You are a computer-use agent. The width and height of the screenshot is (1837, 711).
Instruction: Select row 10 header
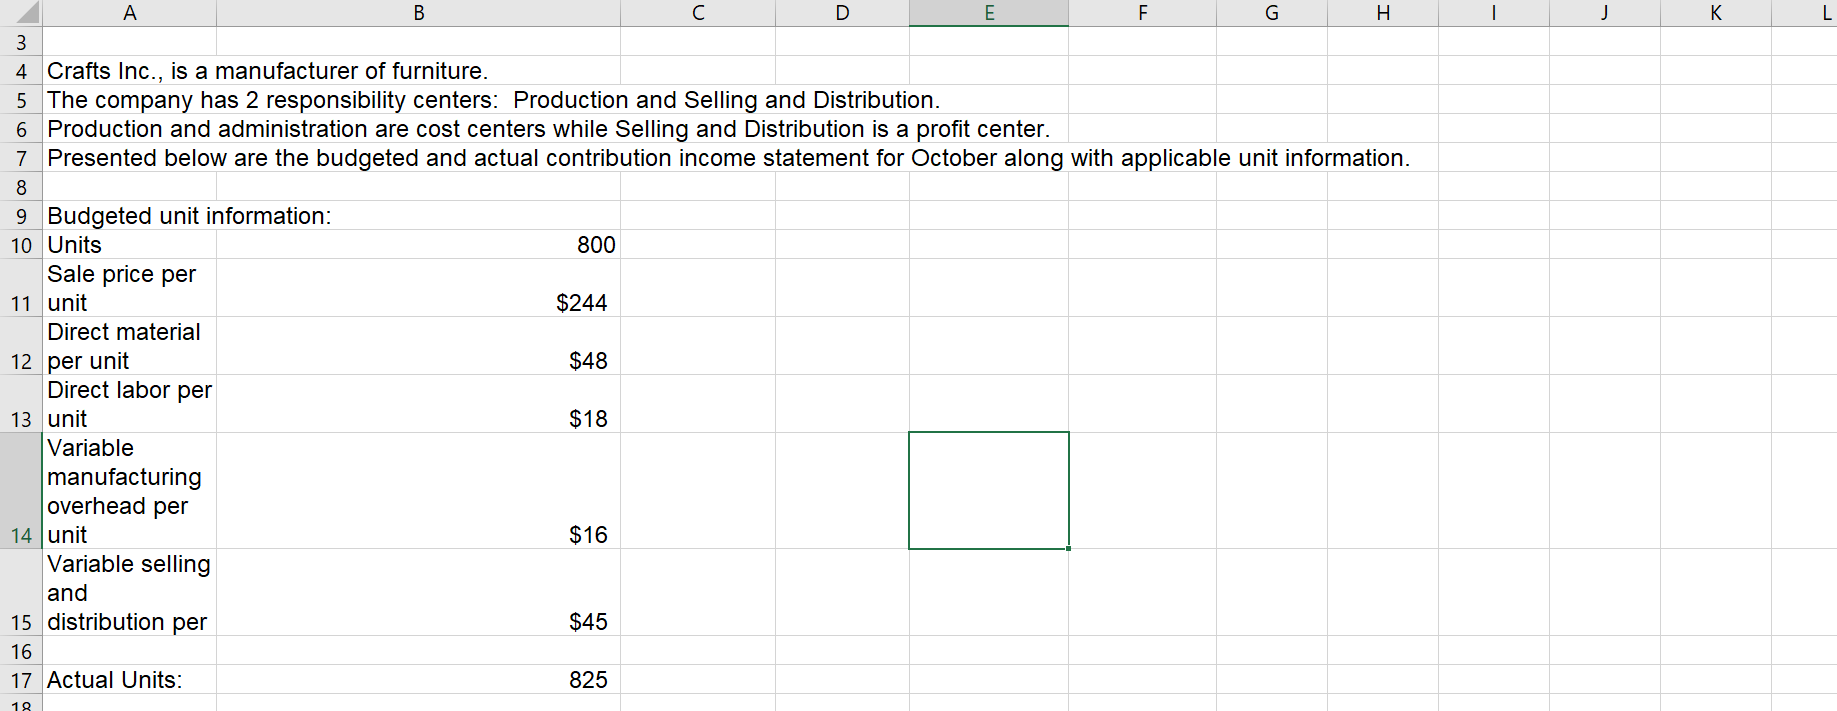click(21, 245)
